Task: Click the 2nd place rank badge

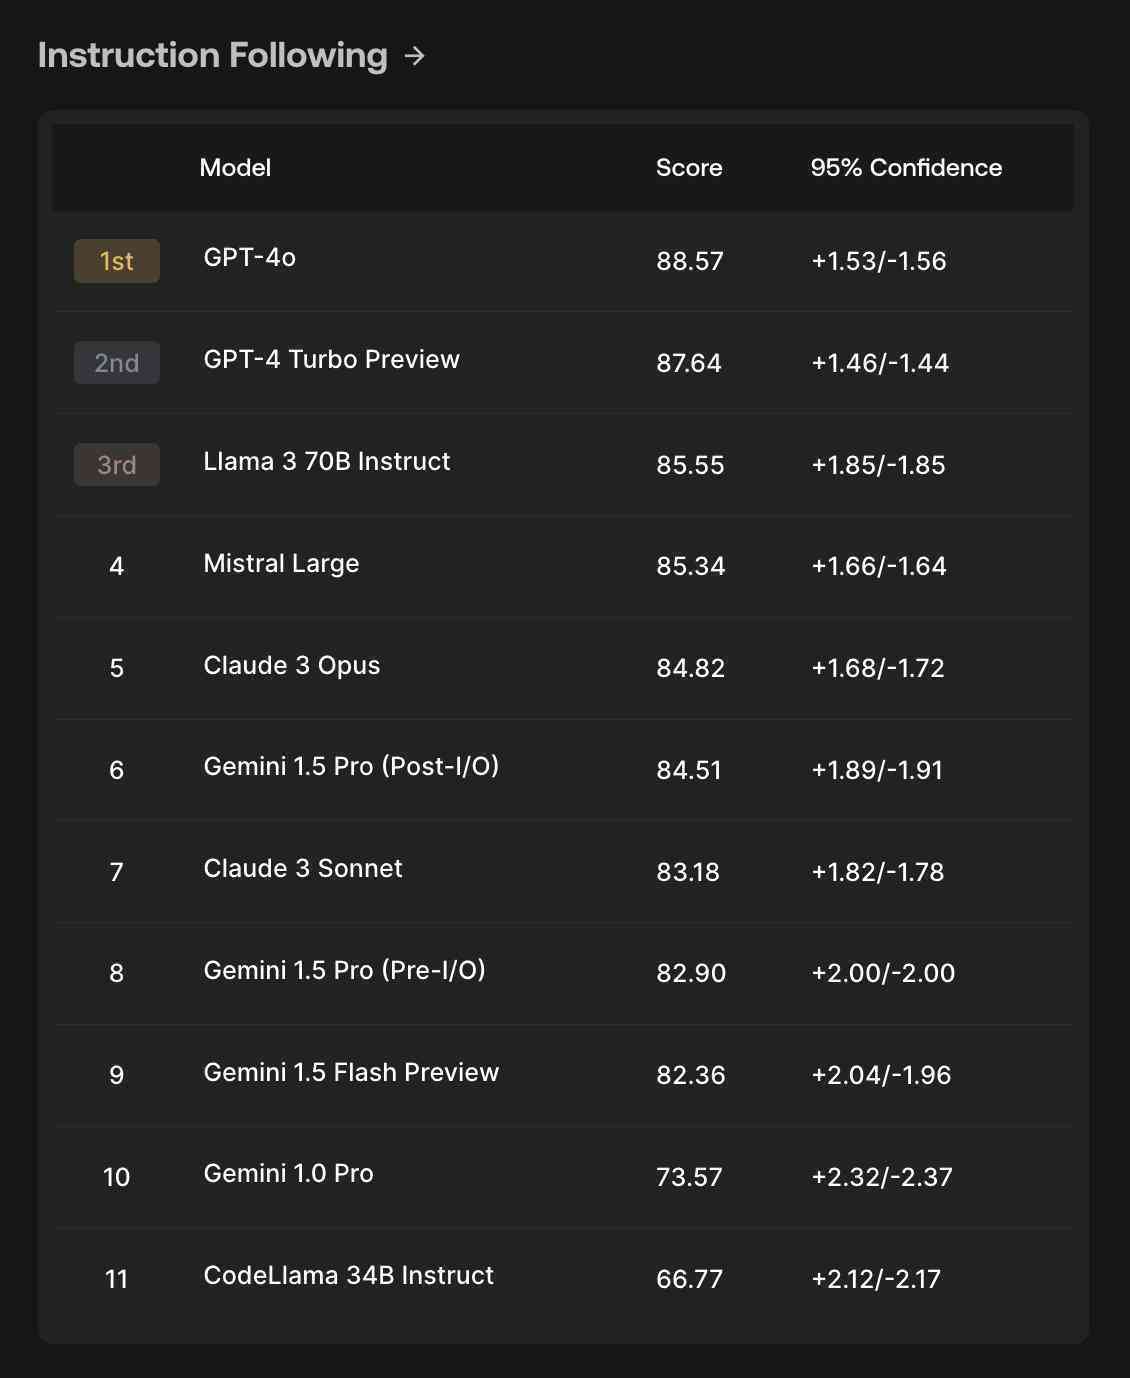Action: tap(117, 363)
